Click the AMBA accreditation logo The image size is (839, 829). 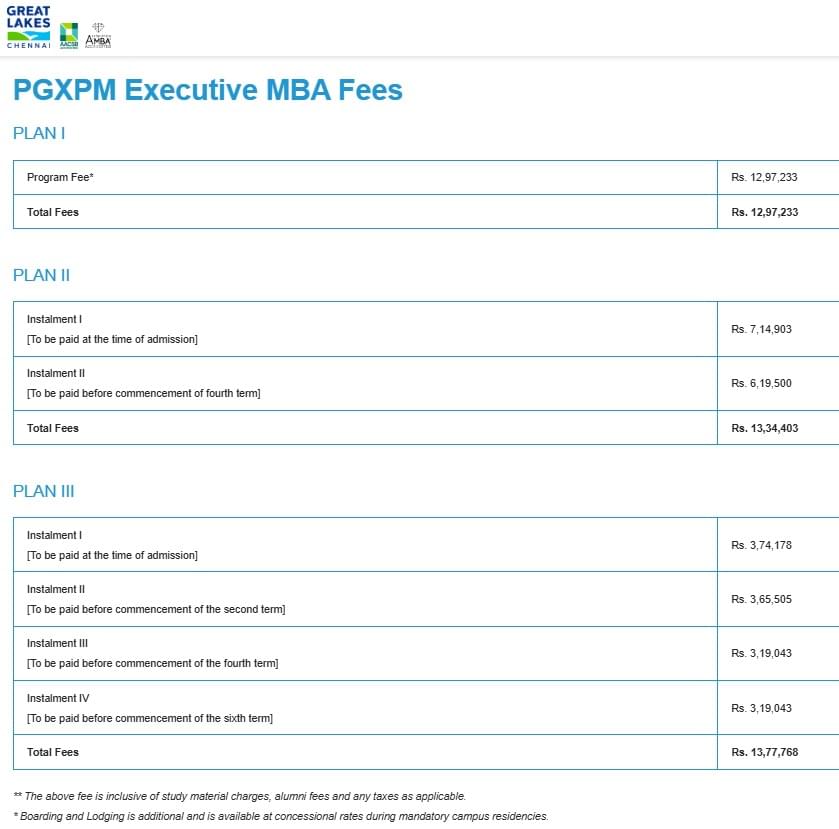(98, 35)
